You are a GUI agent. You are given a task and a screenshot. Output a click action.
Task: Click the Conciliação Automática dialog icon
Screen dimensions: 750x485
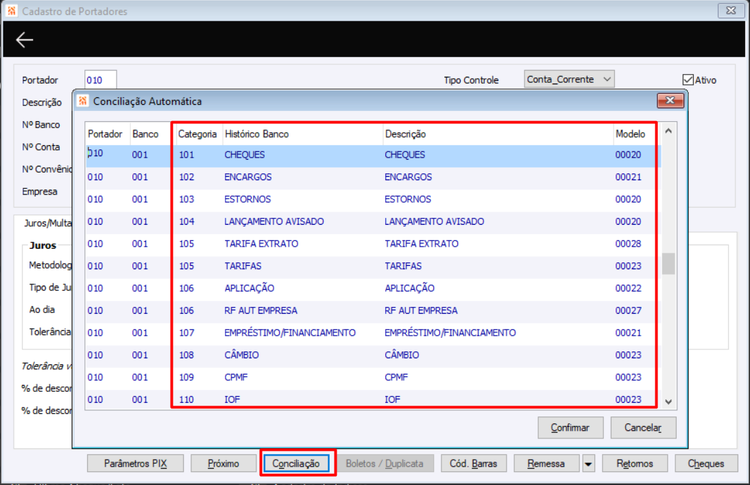(83, 101)
